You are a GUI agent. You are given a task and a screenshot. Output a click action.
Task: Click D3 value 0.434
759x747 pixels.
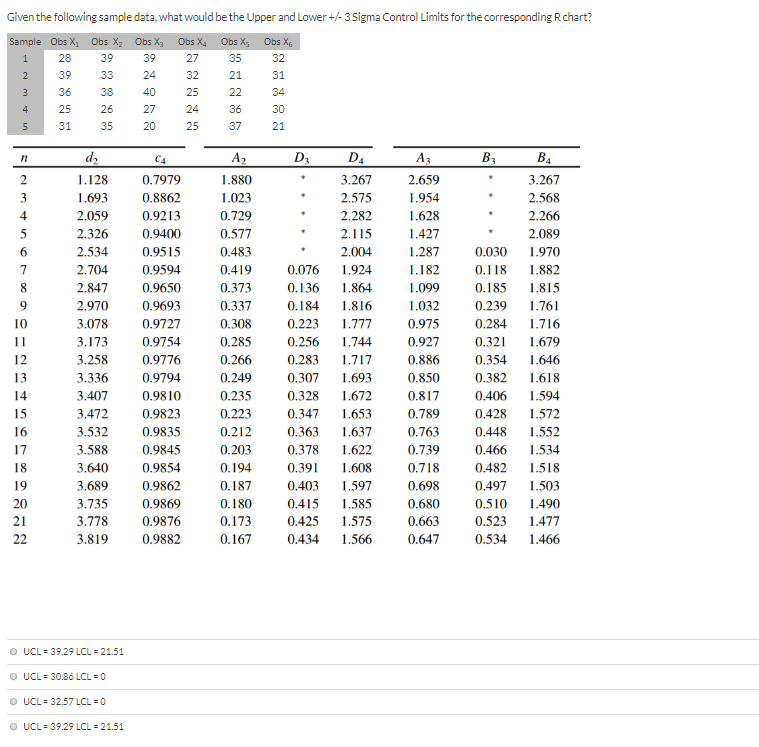coord(304,539)
